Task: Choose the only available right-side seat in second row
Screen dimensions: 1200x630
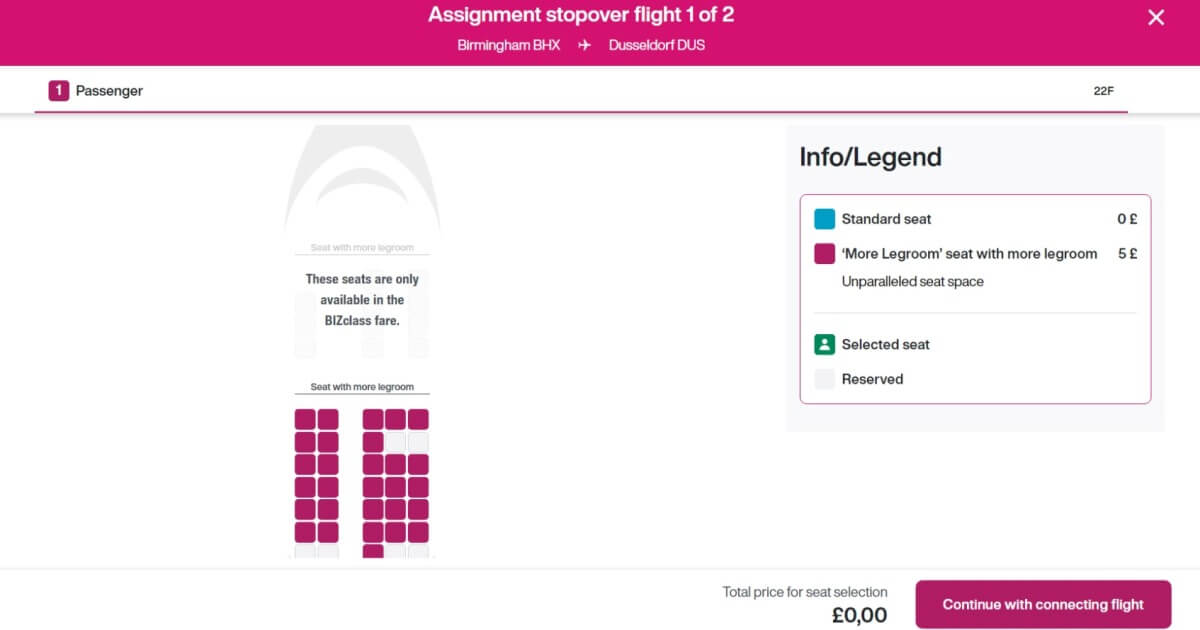Action: [x=373, y=442]
